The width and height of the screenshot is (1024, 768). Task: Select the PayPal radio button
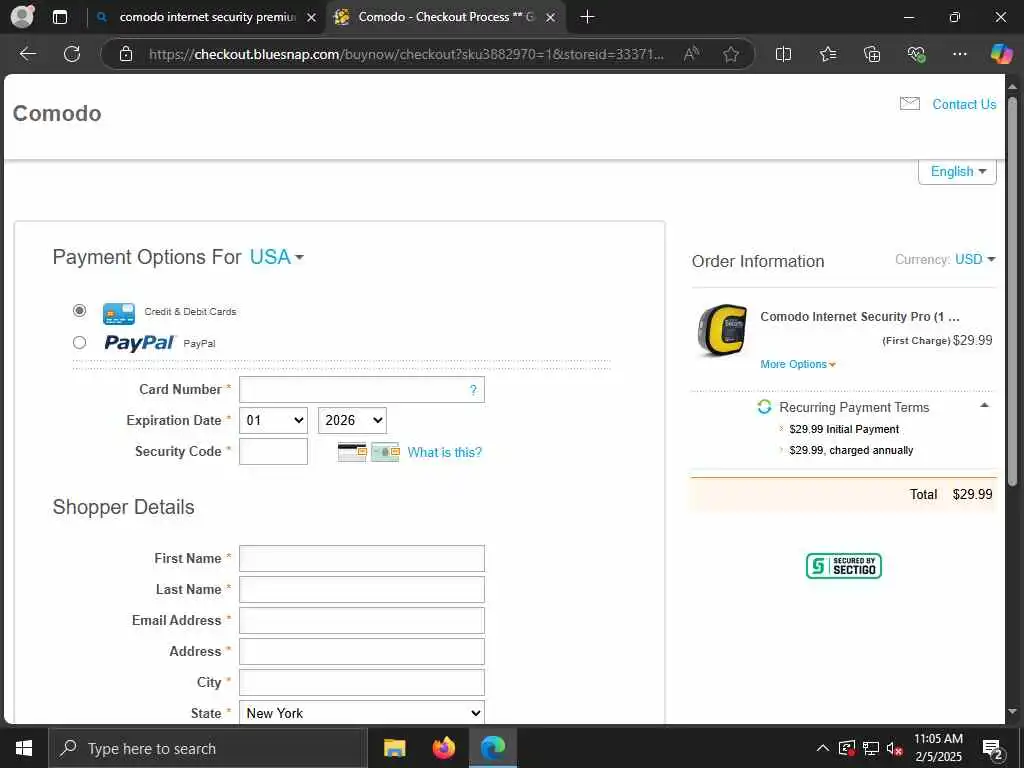coord(80,342)
